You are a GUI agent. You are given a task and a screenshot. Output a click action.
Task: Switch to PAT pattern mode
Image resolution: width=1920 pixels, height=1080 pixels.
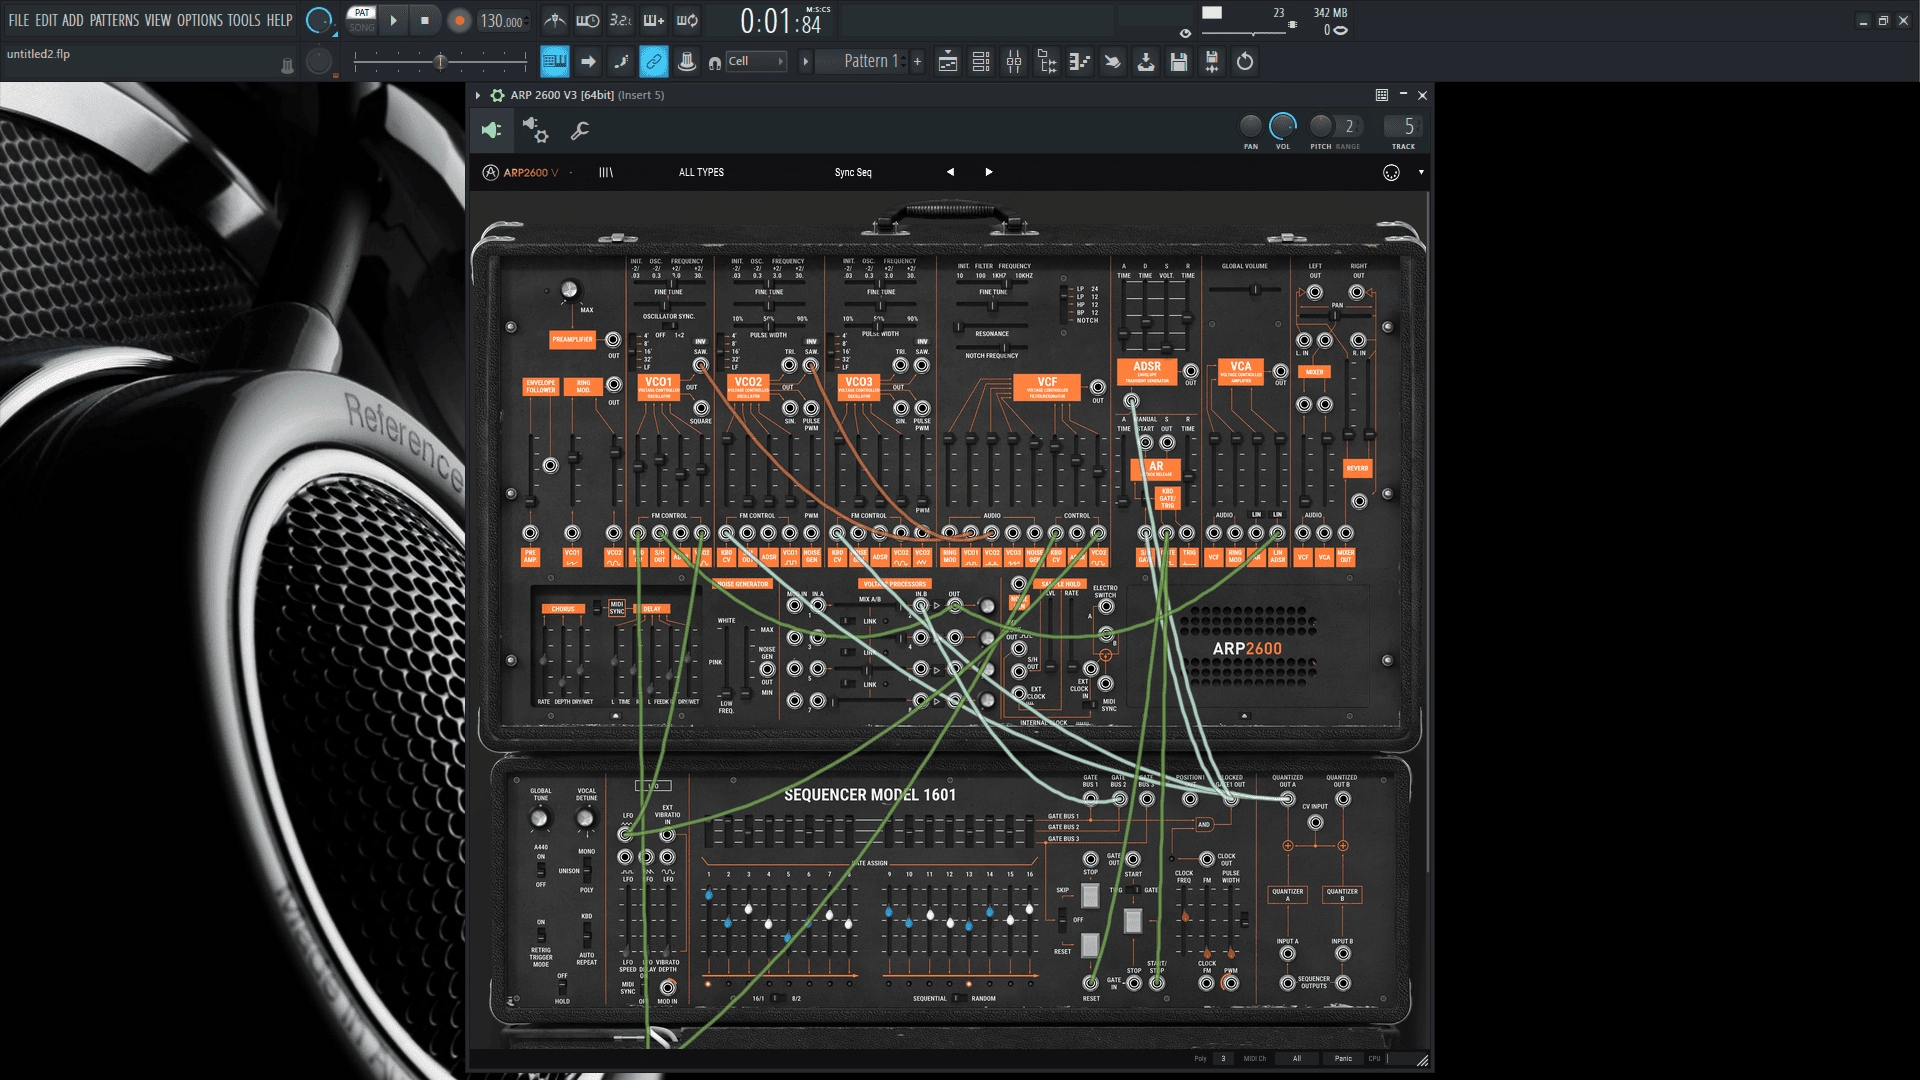coord(362,13)
